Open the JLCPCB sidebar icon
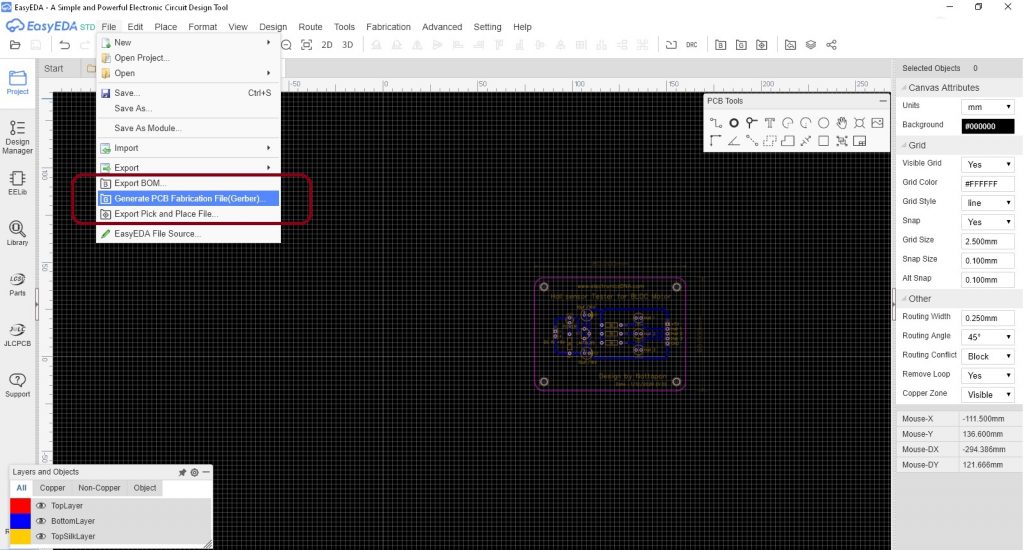Viewport: 1024px width, 550px height. click(x=18, y=334)
